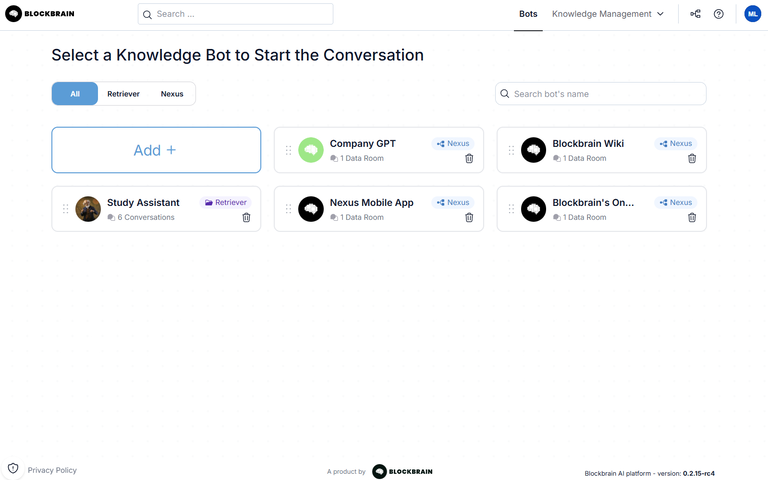Click trash icon on Blockbrain Wiki card
The image size is (768, 480).
[x=691, y=159]
